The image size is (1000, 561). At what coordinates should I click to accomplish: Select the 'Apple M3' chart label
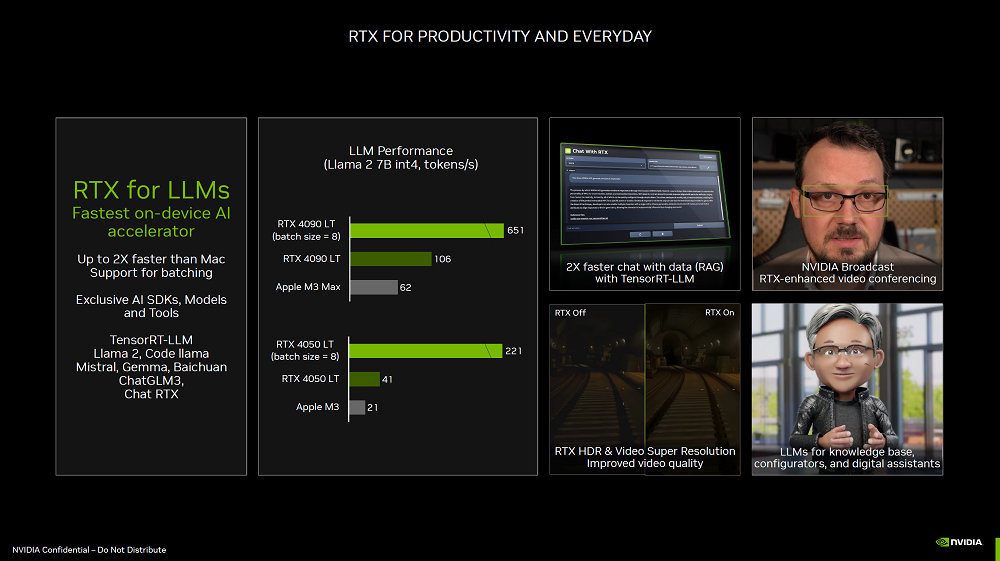pyautogui.click(x=318, y=407)
